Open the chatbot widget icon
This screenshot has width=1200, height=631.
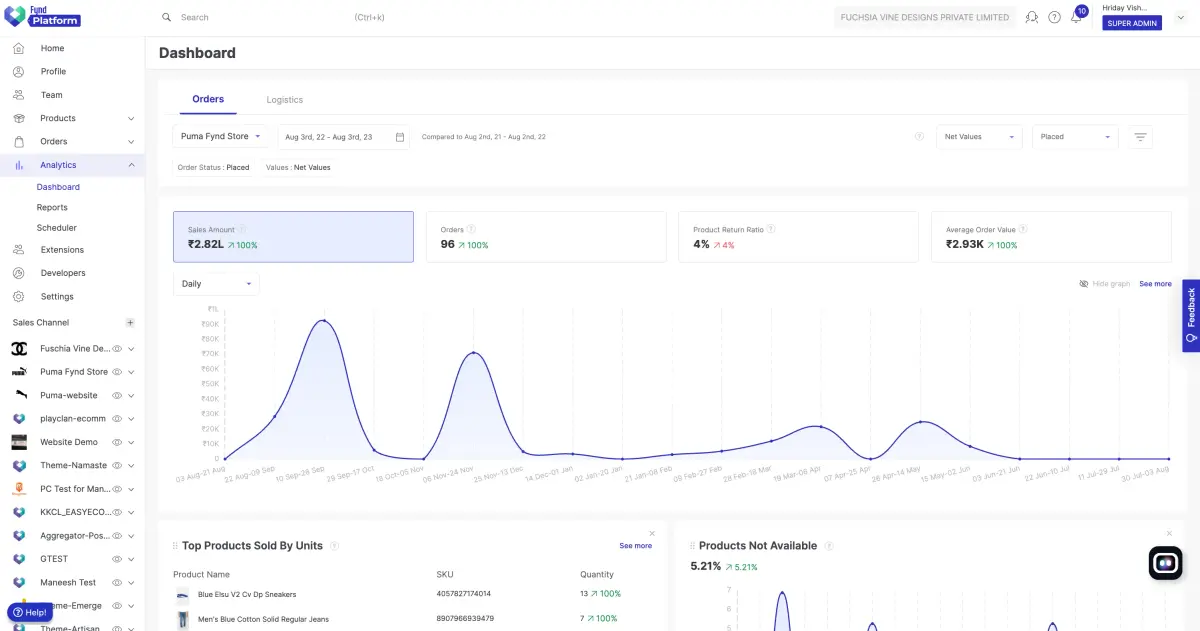click(1165, 563)
